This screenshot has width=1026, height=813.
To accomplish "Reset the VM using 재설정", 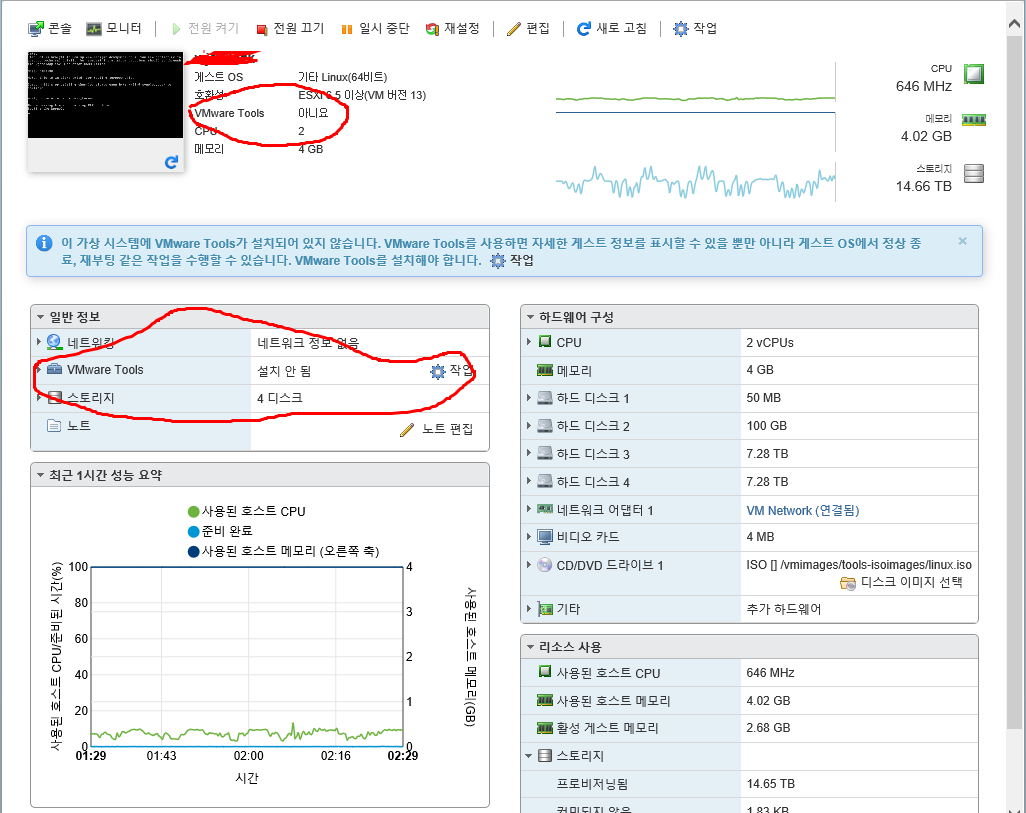I will coord(453,28).
